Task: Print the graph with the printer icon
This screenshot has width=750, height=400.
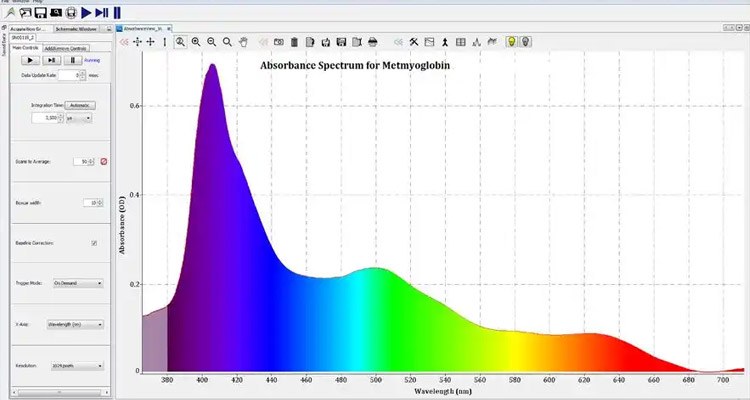Action: pyautogui.click(x=372, y=42)
